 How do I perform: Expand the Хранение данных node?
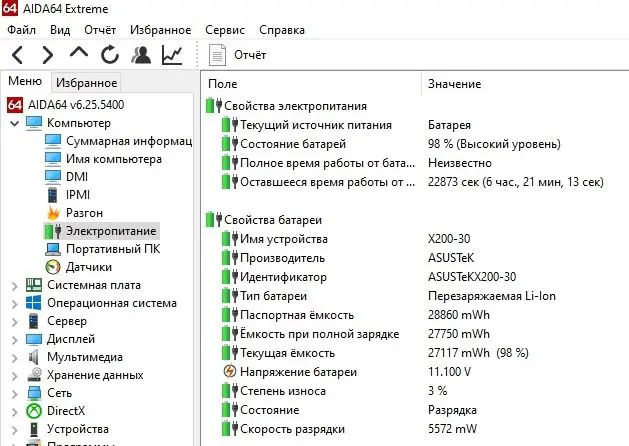(14, 376)
